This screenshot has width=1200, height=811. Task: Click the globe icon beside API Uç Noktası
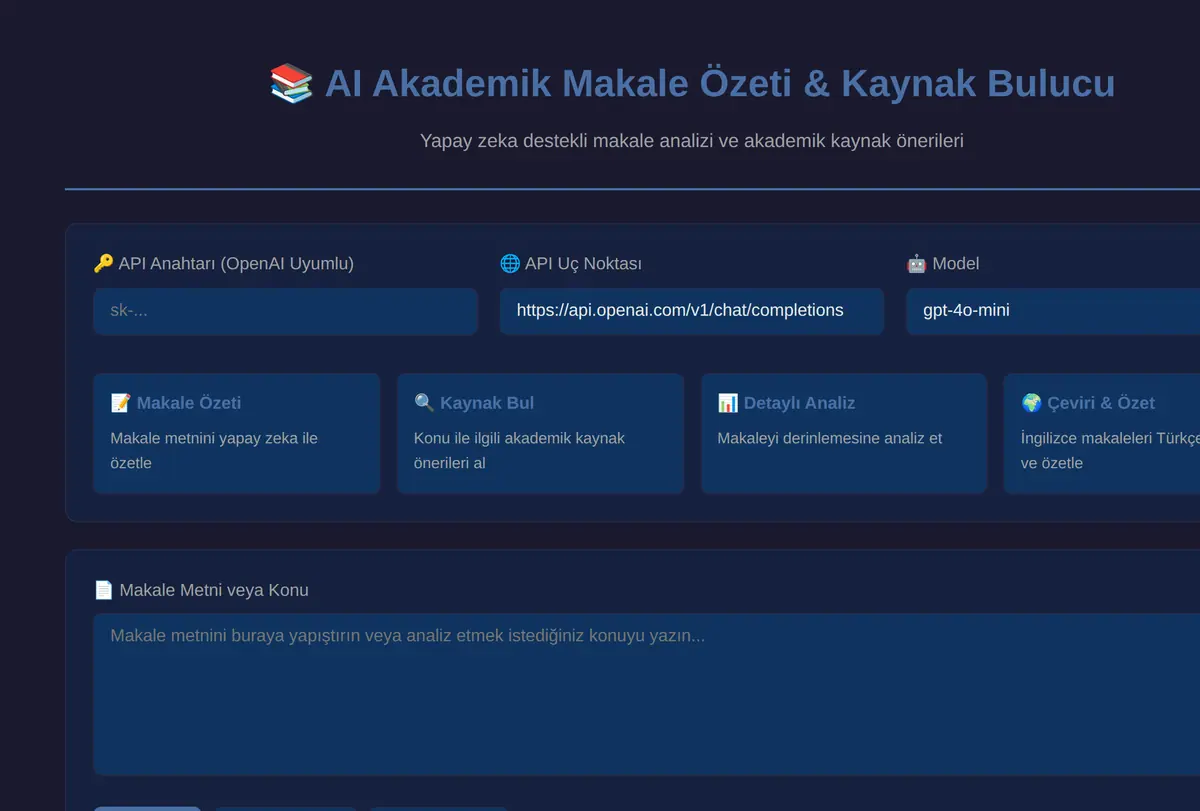[x=510, y=264]
